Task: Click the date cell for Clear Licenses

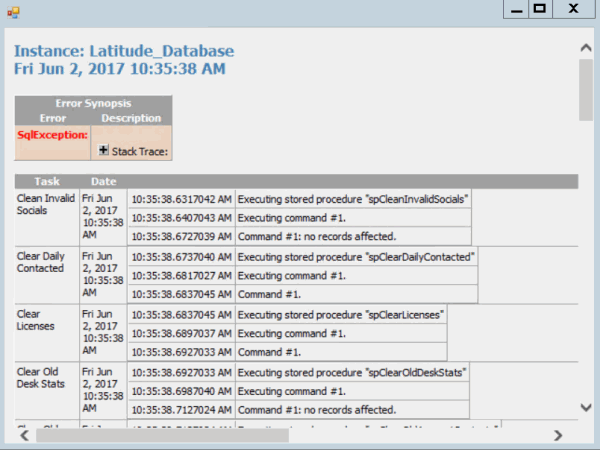Action: [103, 332]
